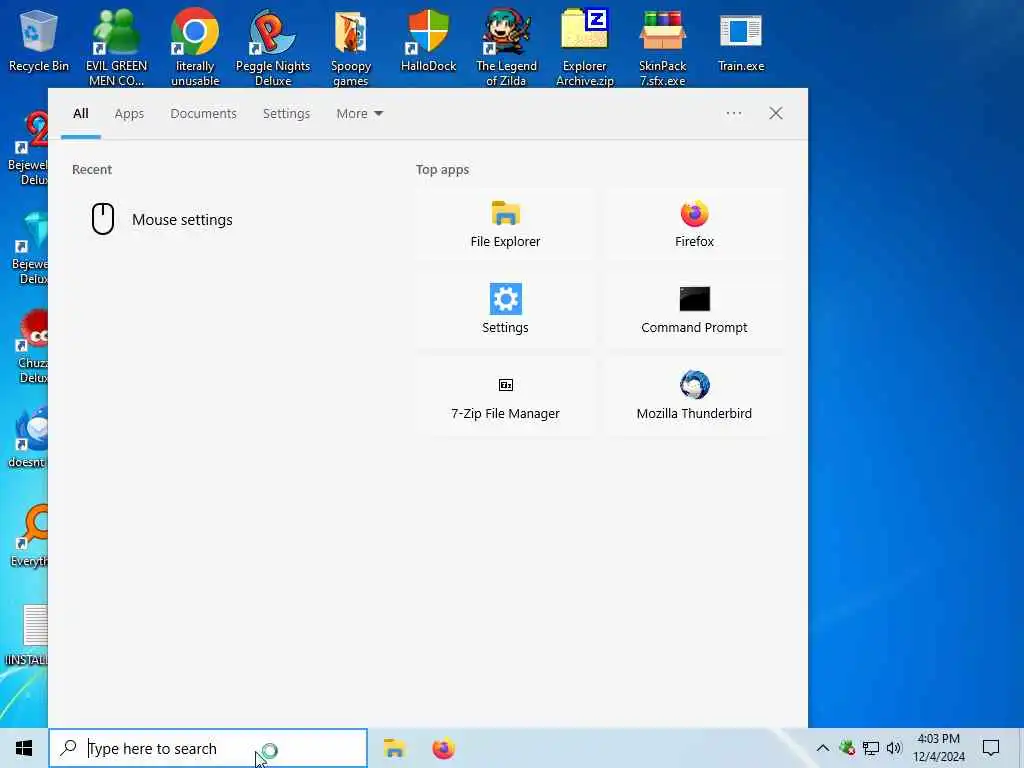Select The Legend of Zilda icon
Screen dimensions: 1024x768
[506, 47]
